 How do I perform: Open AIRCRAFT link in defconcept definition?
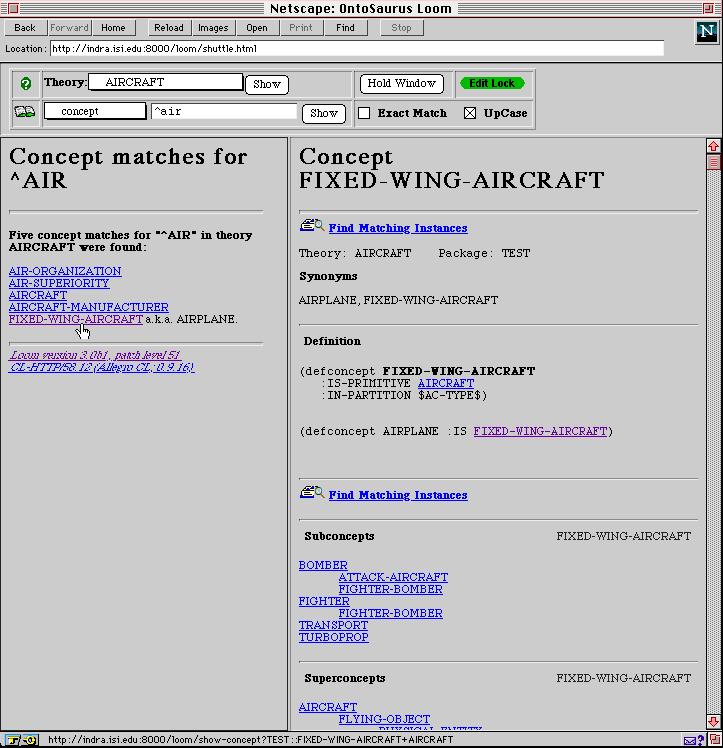[x=446, y=383]
